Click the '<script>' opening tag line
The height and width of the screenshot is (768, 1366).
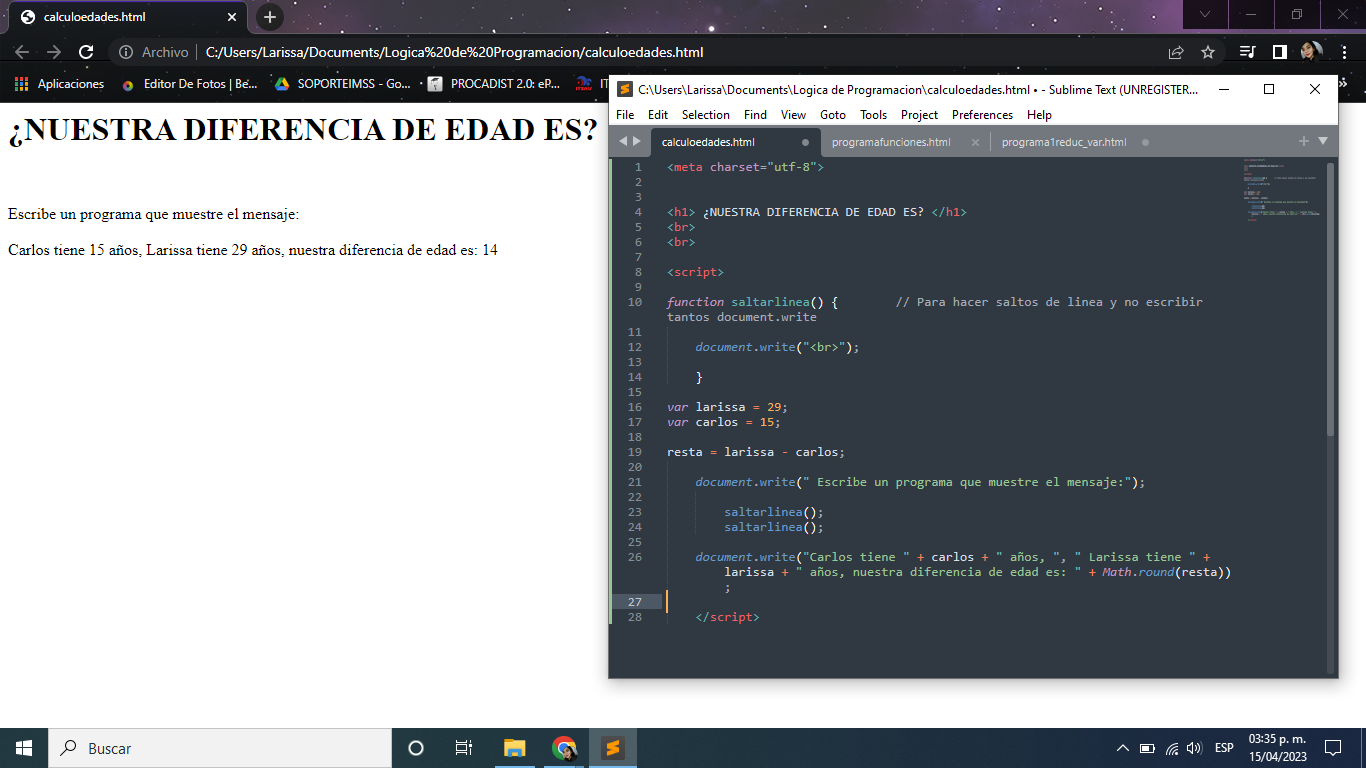(695, 272)
